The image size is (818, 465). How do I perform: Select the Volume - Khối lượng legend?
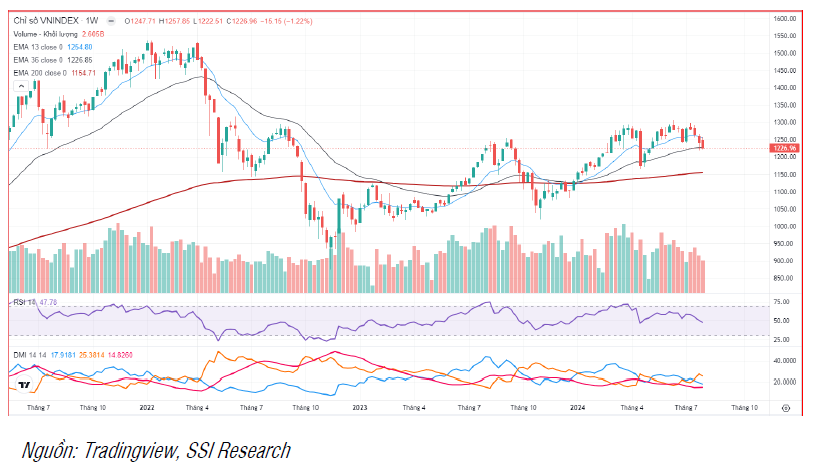(45, 34)
